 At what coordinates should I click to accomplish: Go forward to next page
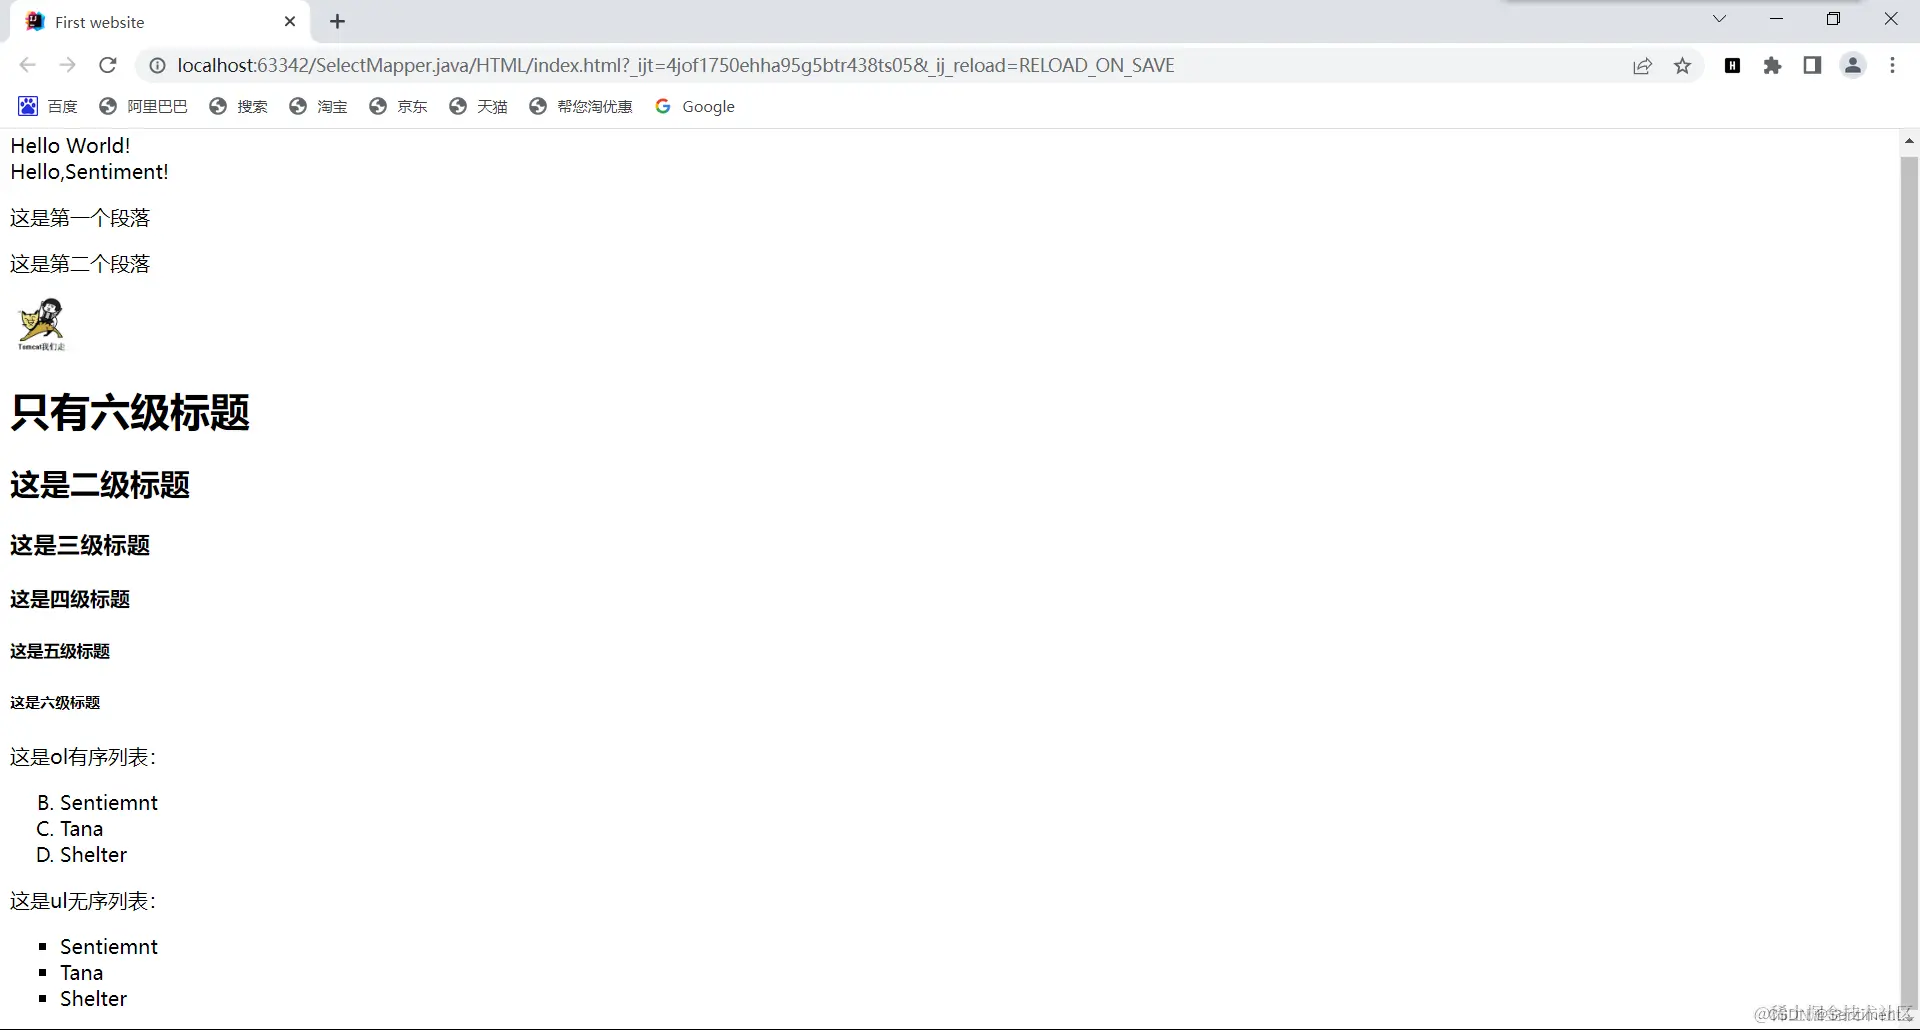pyautogui.click(x=67, y=65)
